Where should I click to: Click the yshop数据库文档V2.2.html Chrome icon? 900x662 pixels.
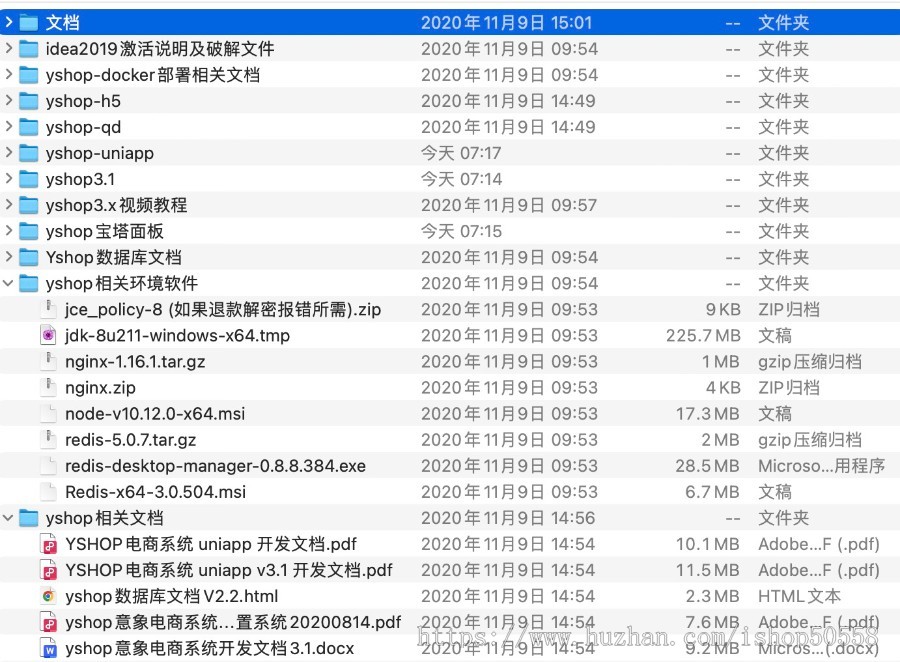(49, 596)
